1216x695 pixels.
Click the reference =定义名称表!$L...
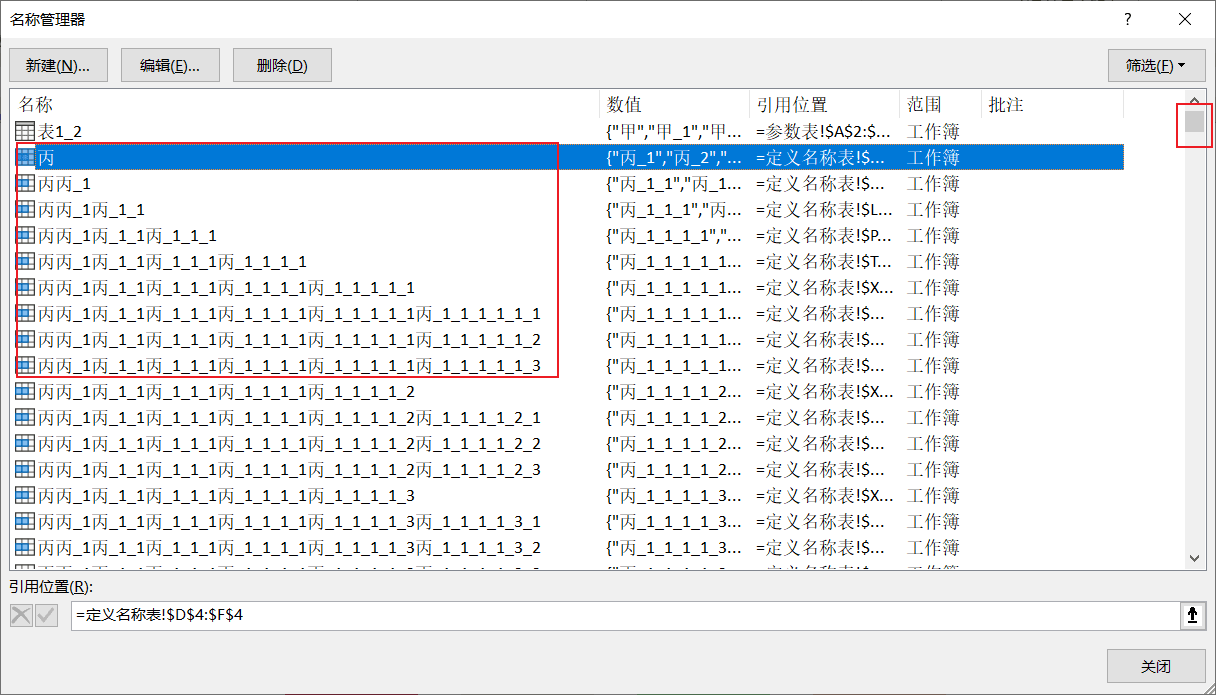click(824, 209)
